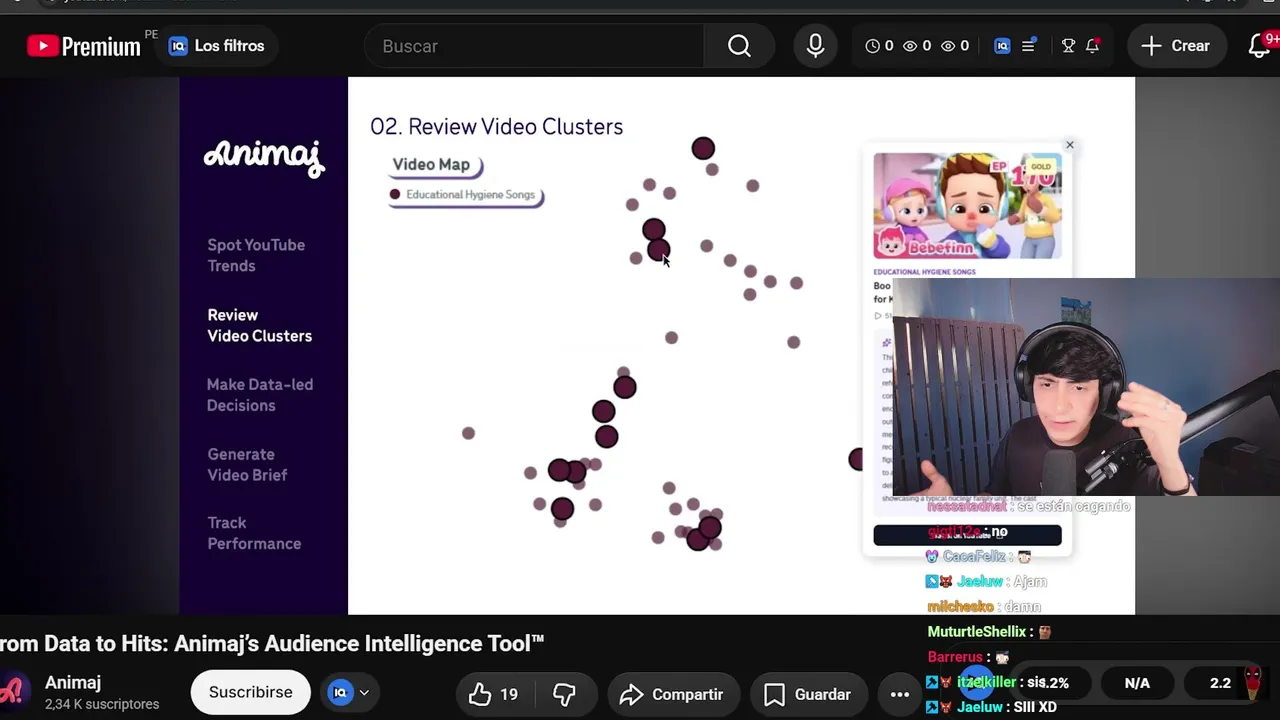Subscribe with the Suscribirse button
1280x720 pixels.
251,692
